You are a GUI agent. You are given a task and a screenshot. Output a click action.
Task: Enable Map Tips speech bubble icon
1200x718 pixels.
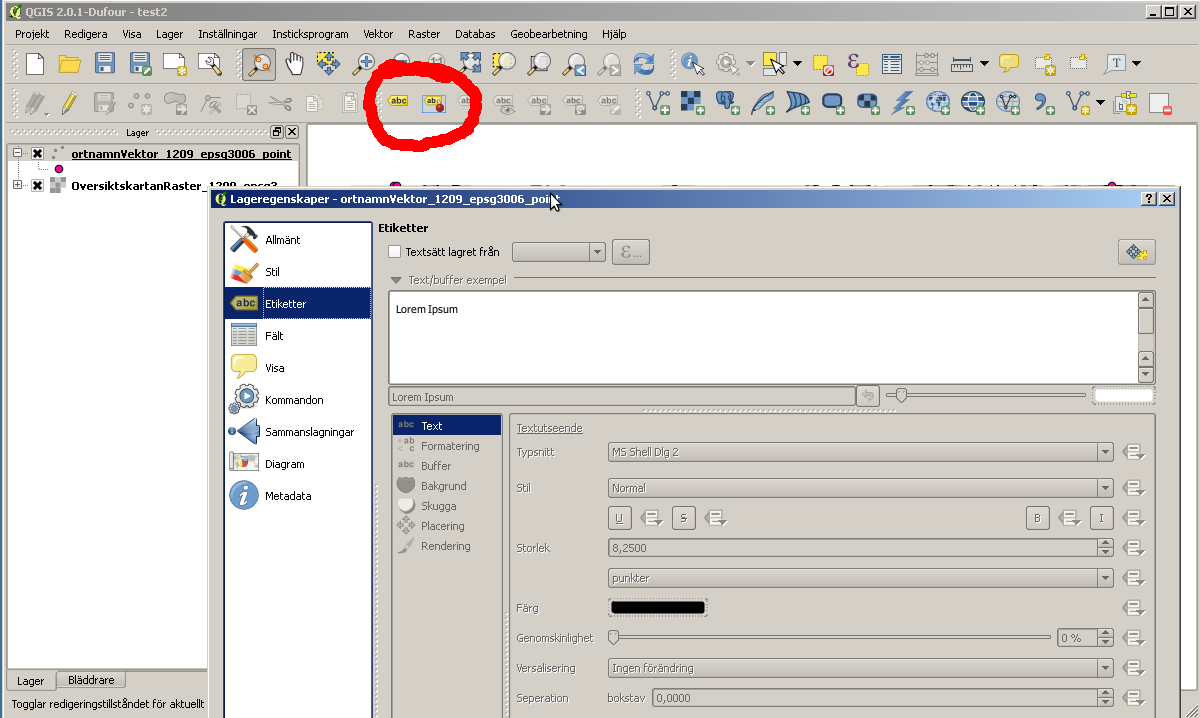coord(1009,64)
